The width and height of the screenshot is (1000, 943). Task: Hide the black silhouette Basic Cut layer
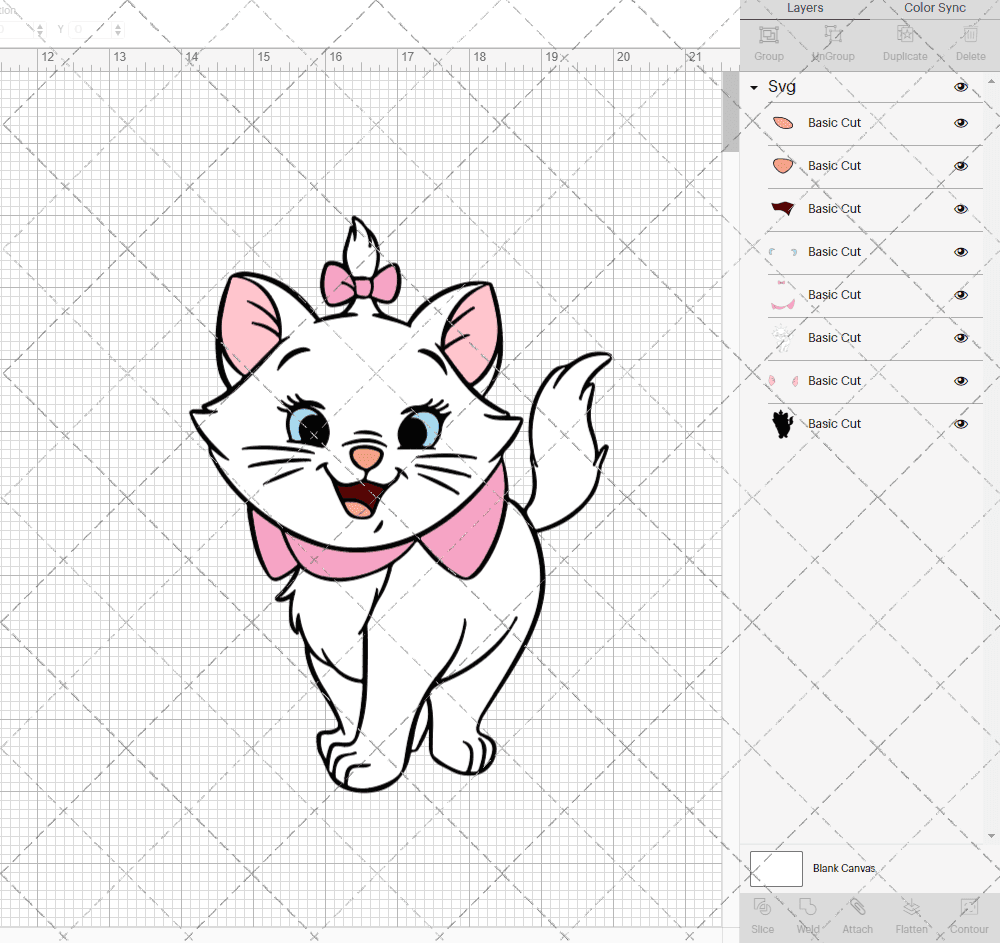click(960, 424)
